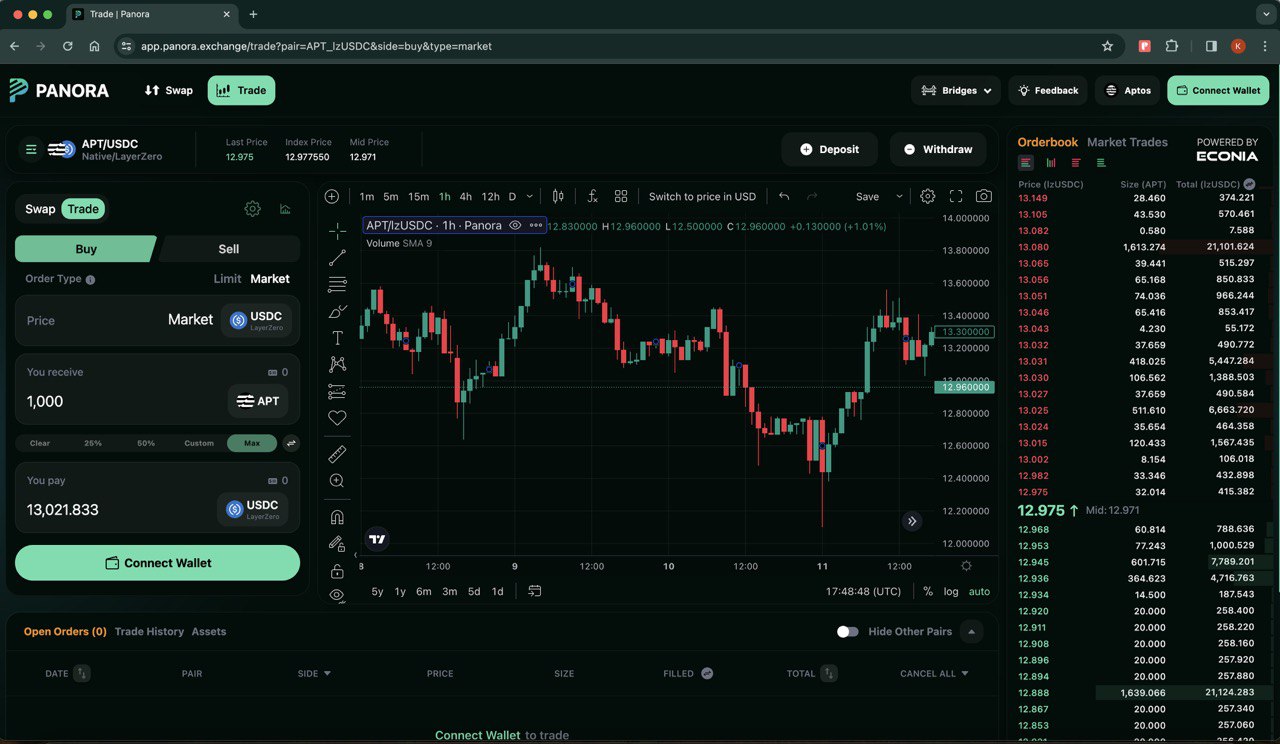This screenshot has height=744, width=1280.
Task: Open trade settings gear in order panel
Action: (253, 209)
